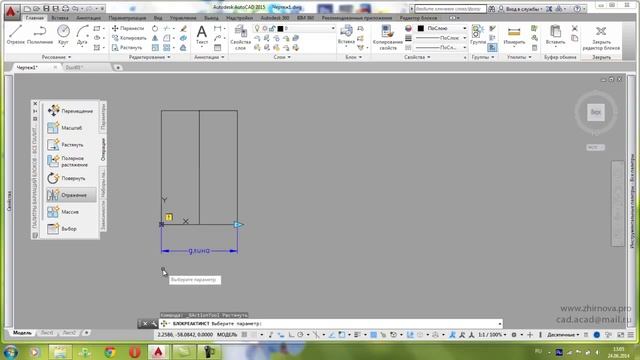Click the blue triangle grip of the parameter

pos(238,224)
